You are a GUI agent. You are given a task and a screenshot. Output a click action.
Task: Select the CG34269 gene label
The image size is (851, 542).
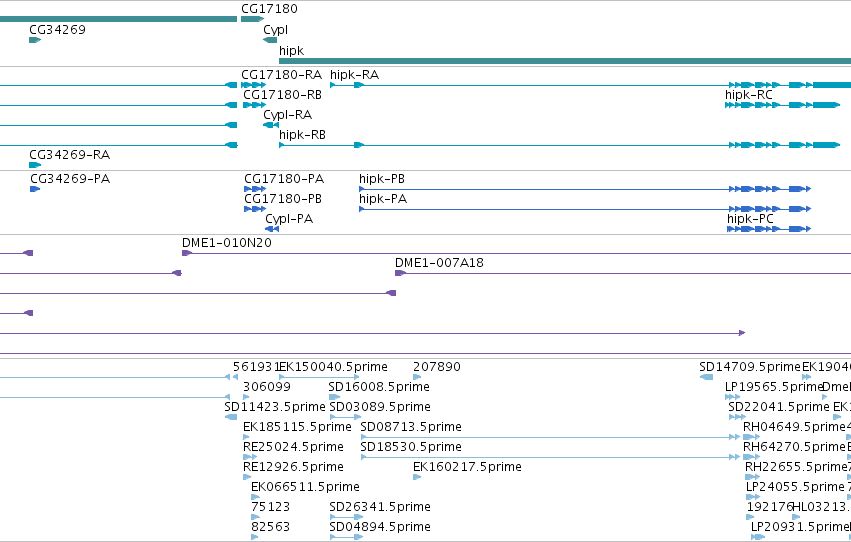click(58, 30)
